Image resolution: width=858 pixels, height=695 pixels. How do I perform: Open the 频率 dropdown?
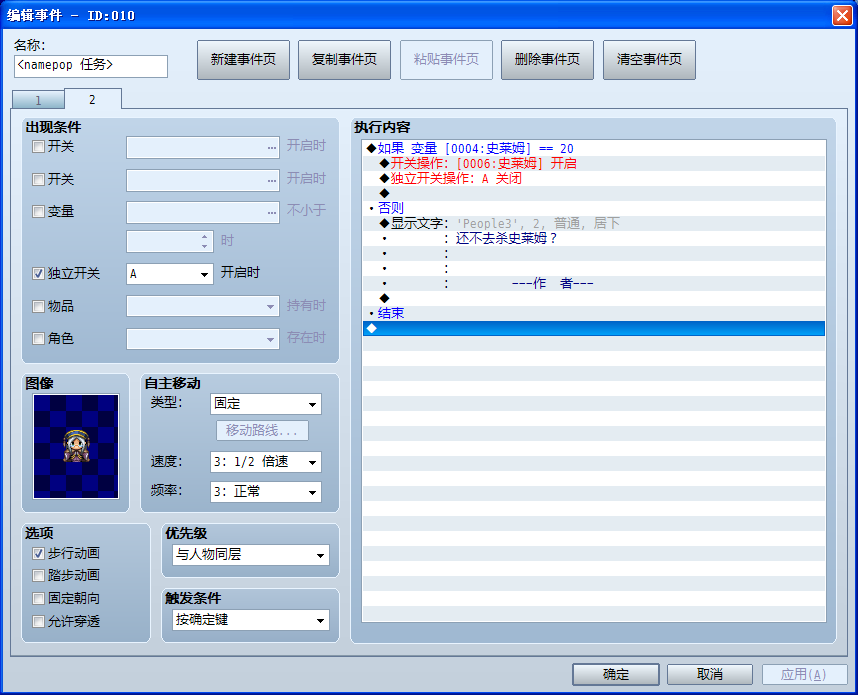[x=265, y=492]
